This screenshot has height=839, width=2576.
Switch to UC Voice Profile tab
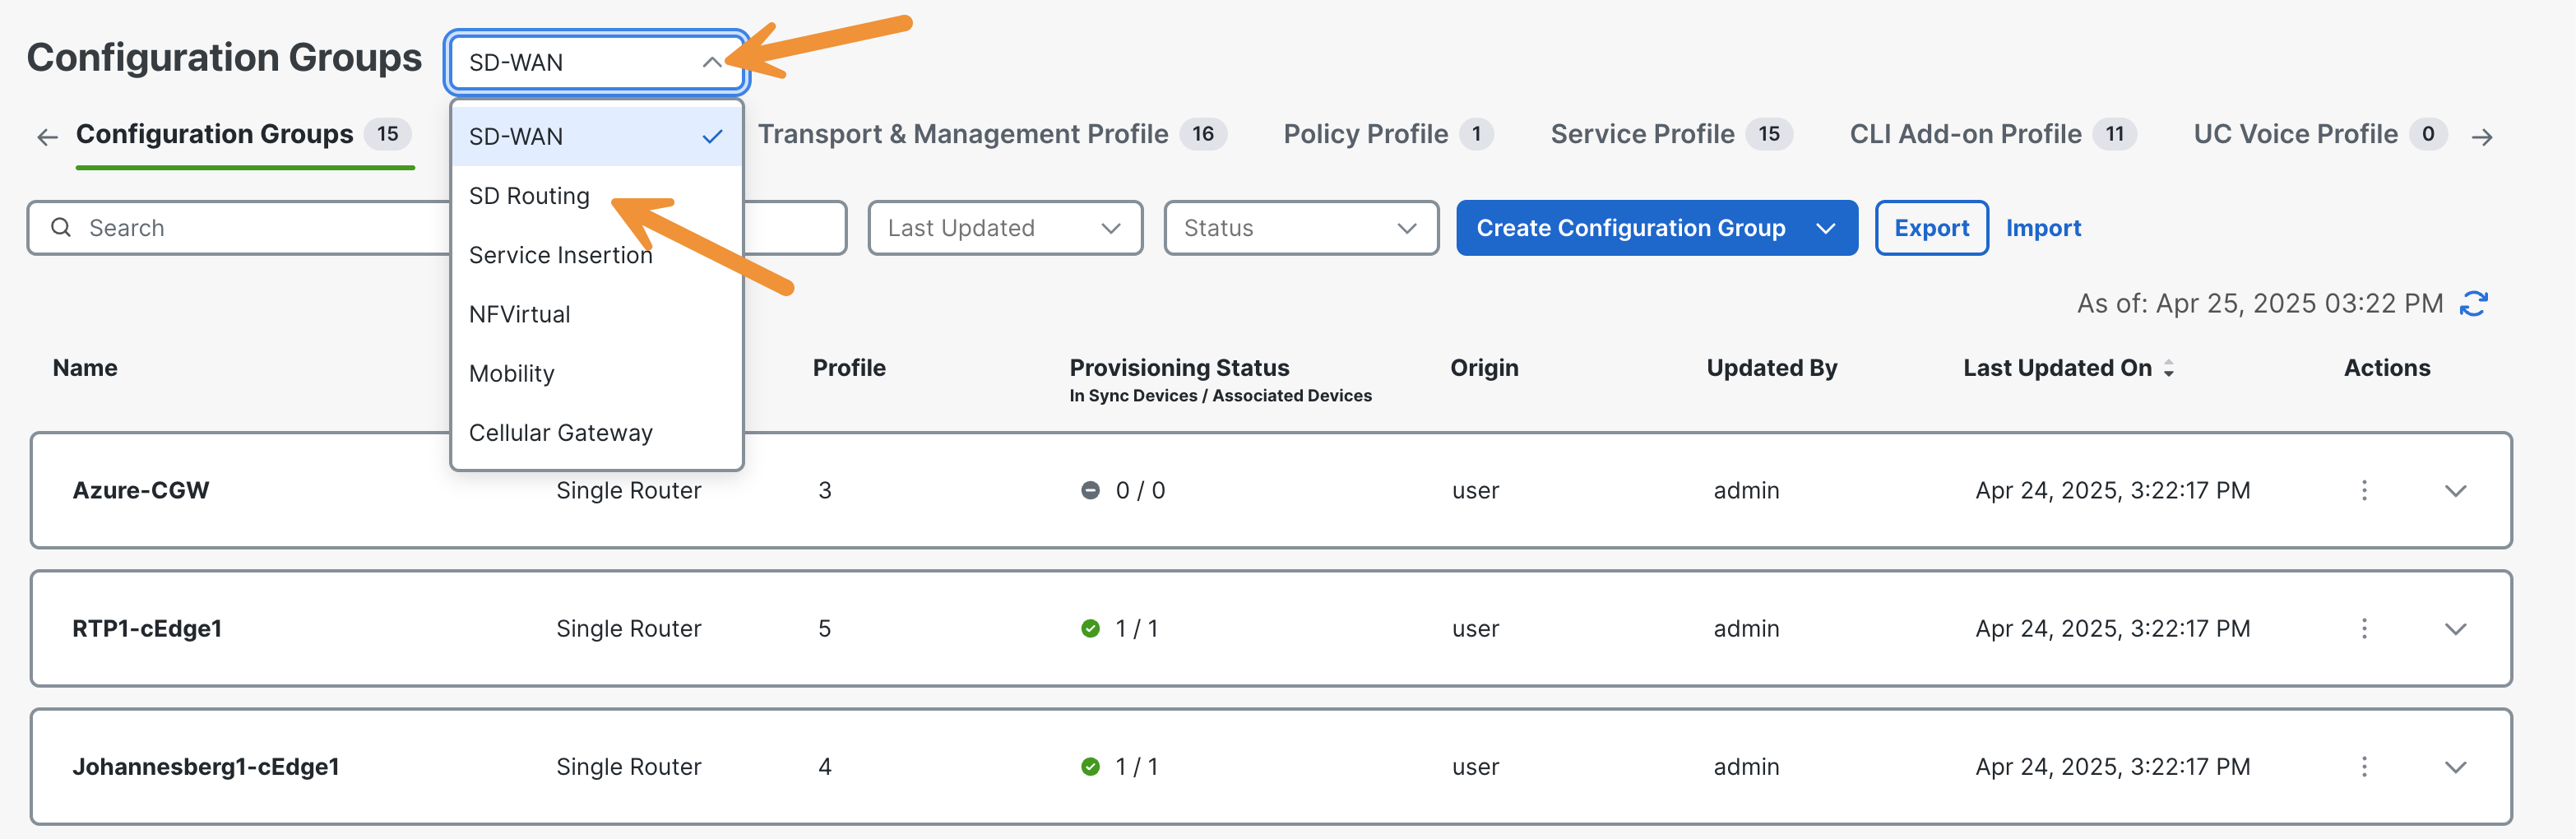(x=2319, y=134)
